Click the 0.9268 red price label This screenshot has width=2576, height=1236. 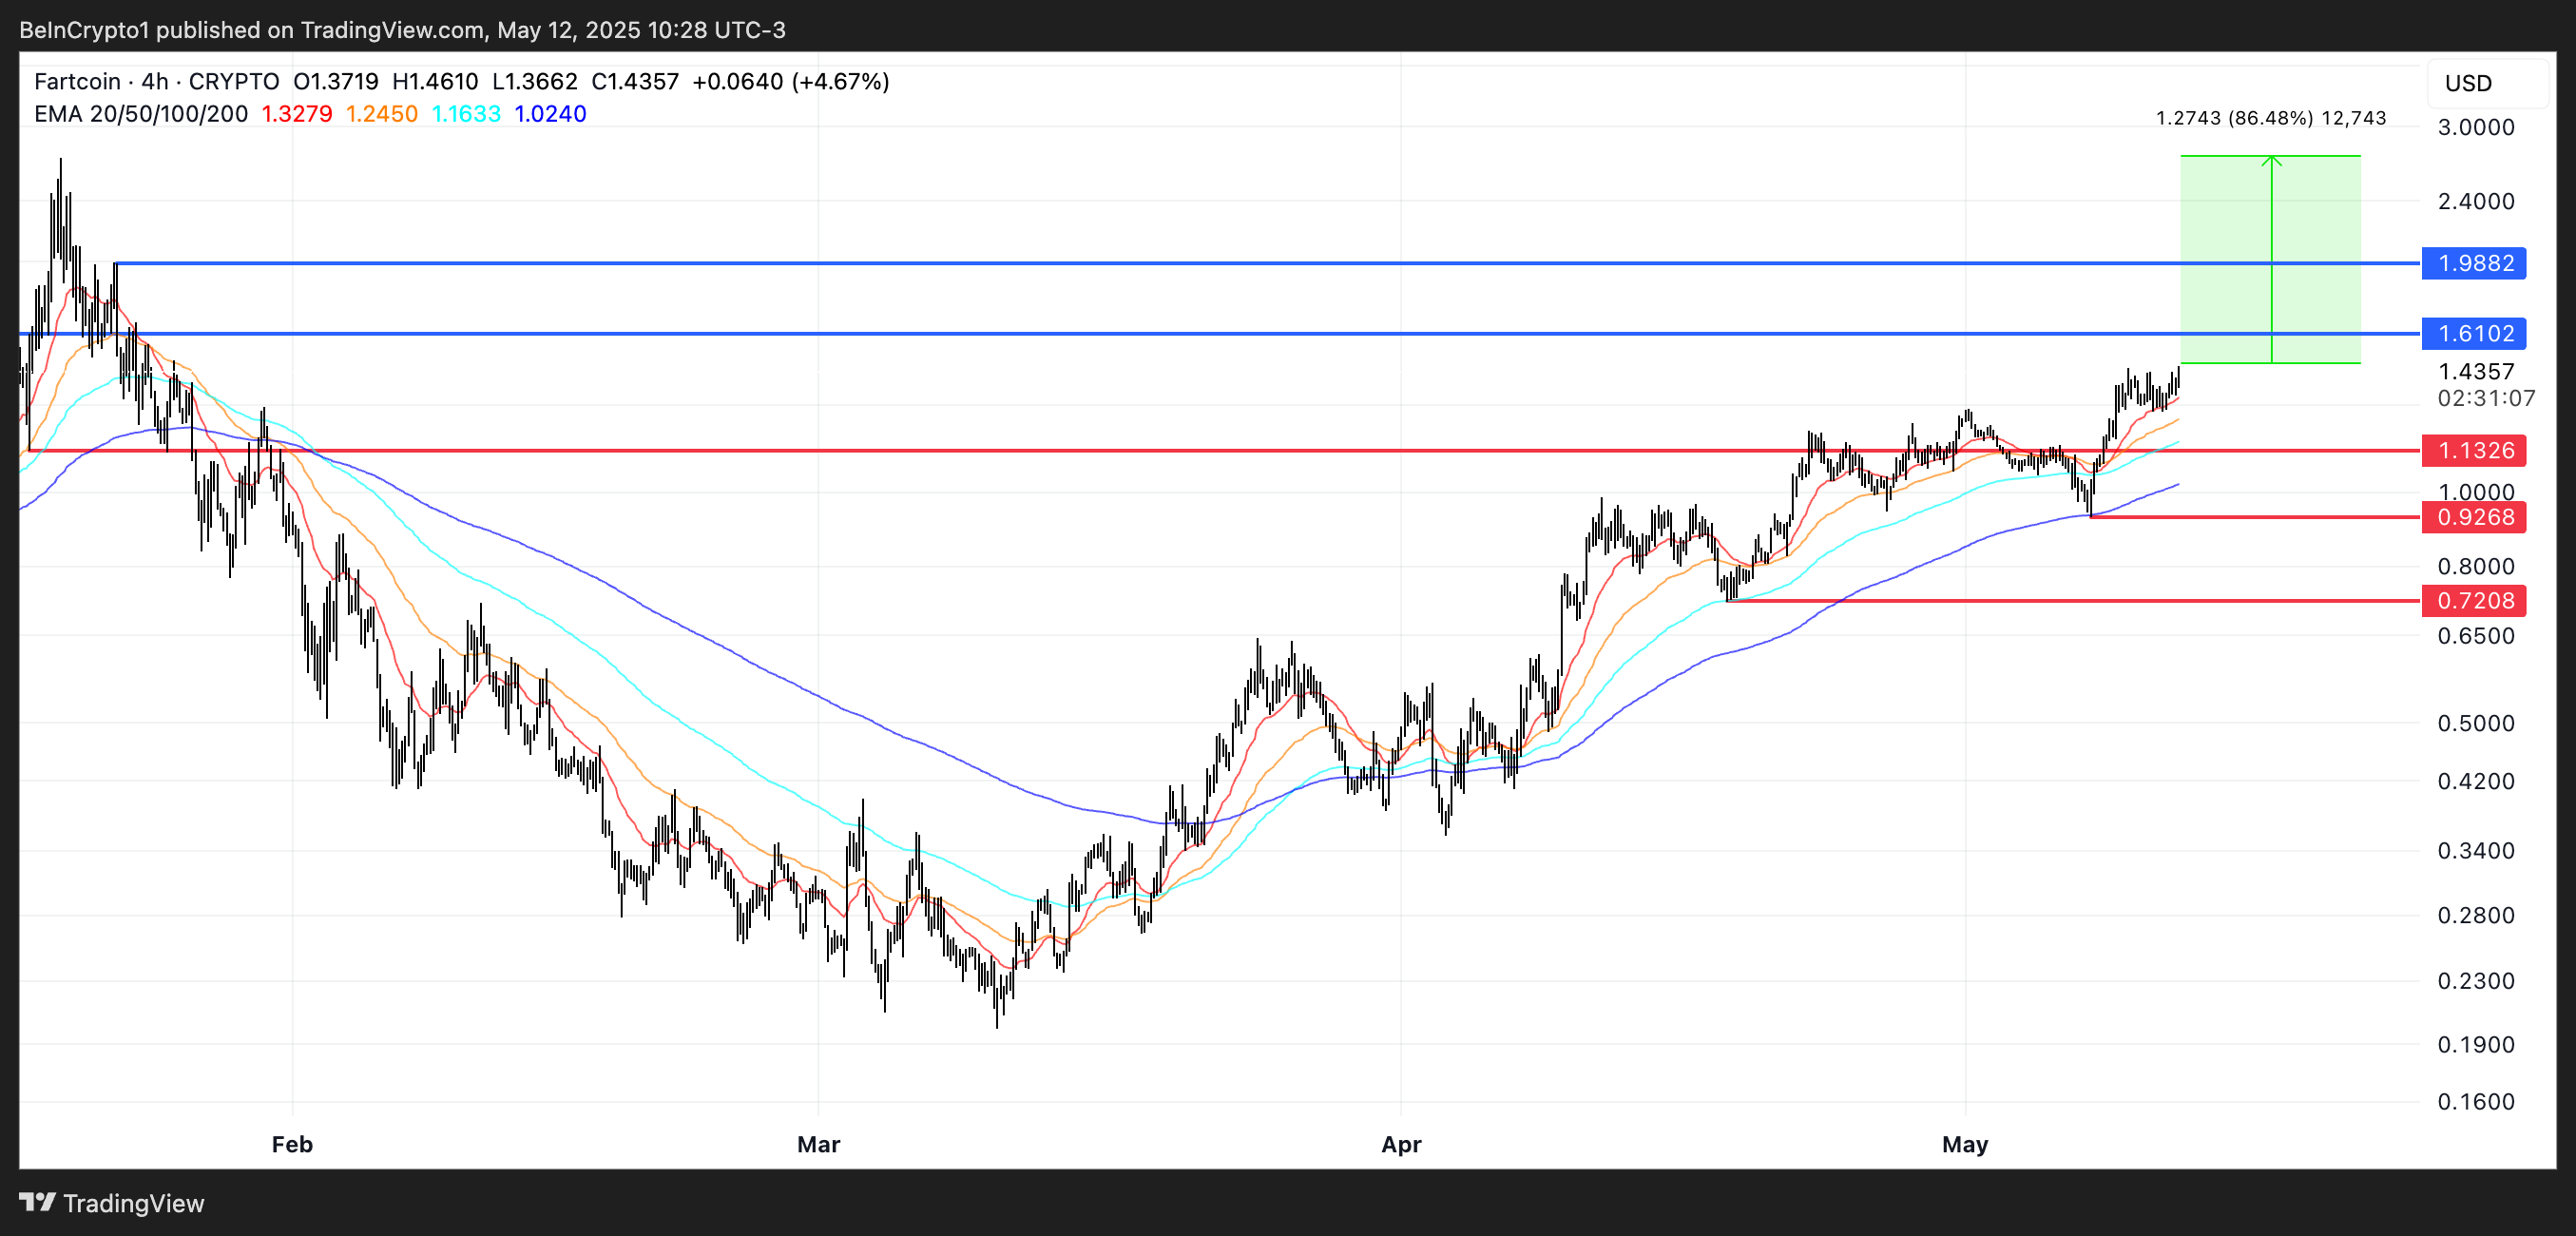pos(2474,517)
